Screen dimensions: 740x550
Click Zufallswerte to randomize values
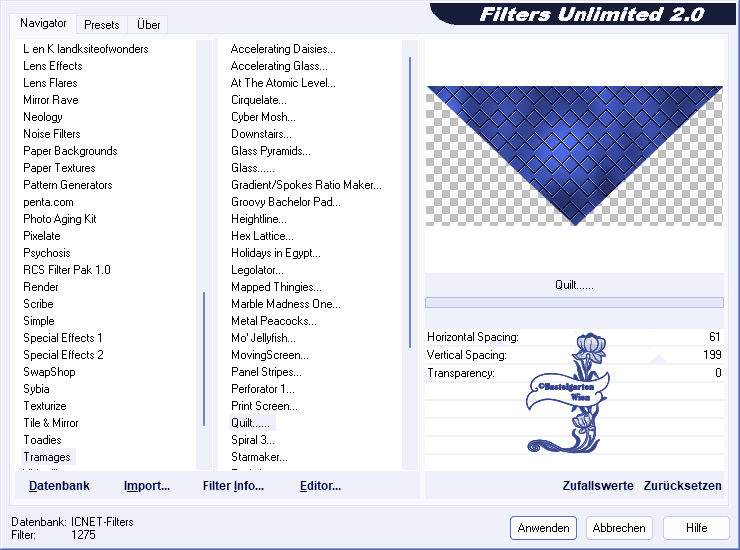tap(598, 486)
